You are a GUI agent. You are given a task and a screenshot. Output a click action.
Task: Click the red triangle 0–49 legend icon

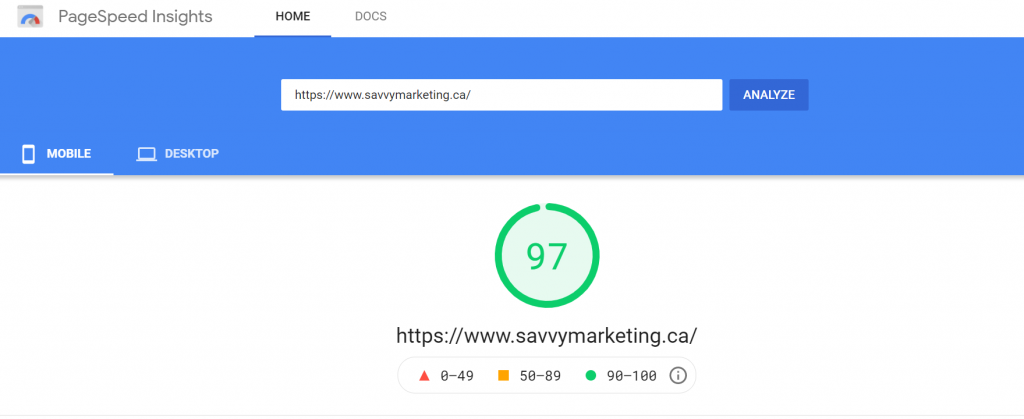coord(424,375)
